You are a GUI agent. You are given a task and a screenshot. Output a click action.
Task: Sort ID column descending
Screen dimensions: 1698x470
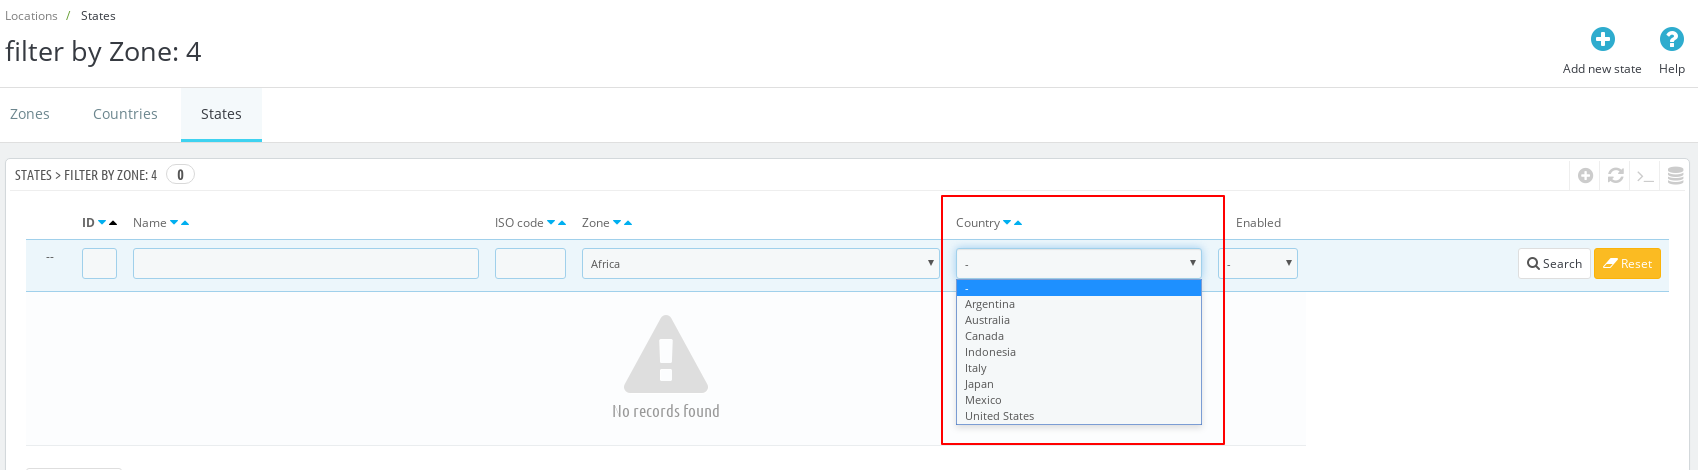click(102, 223)
